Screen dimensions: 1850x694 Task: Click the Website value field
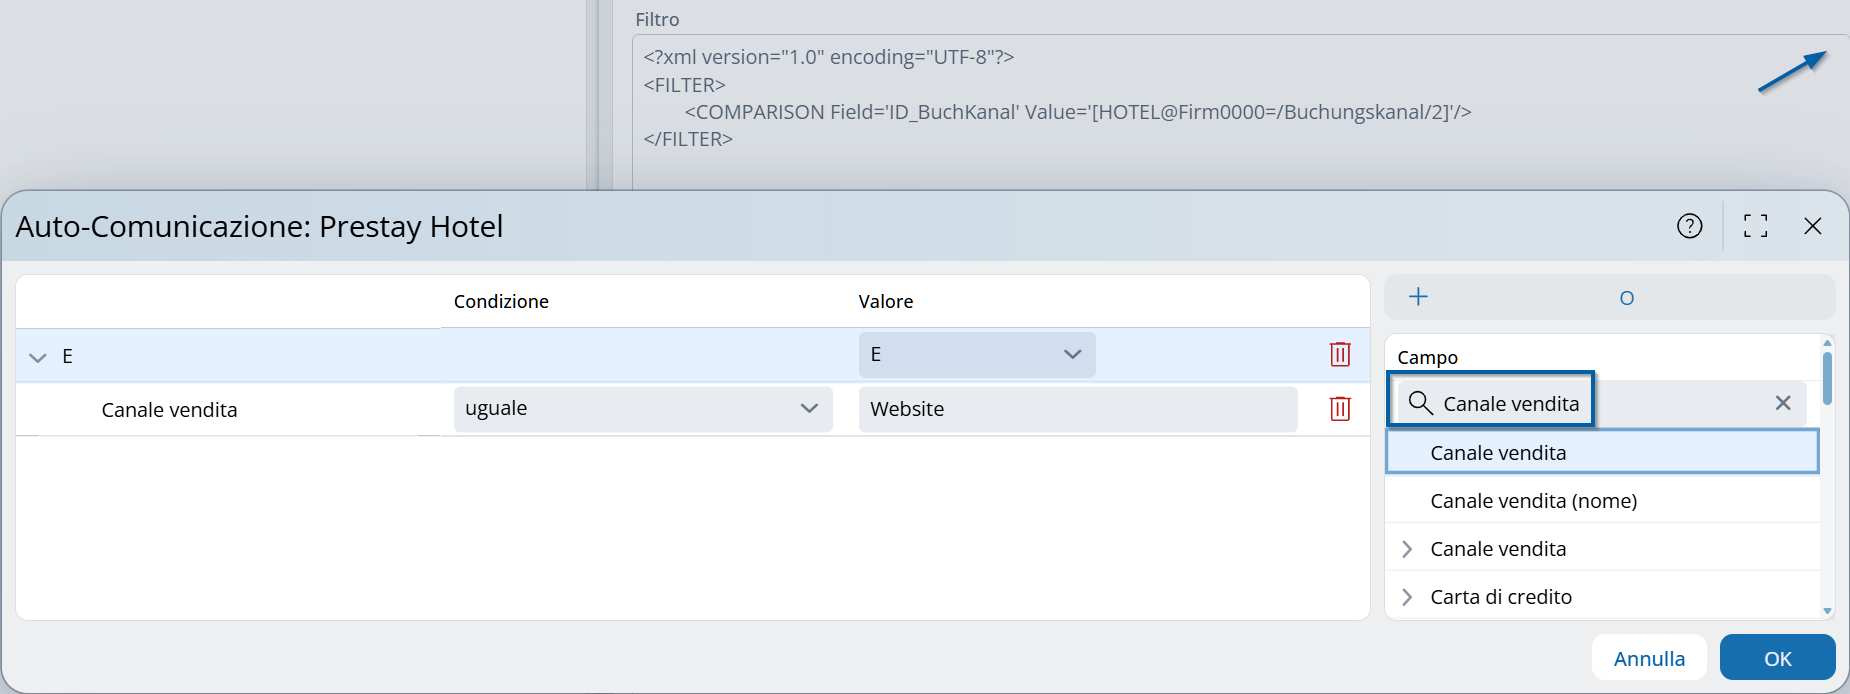1077,409
